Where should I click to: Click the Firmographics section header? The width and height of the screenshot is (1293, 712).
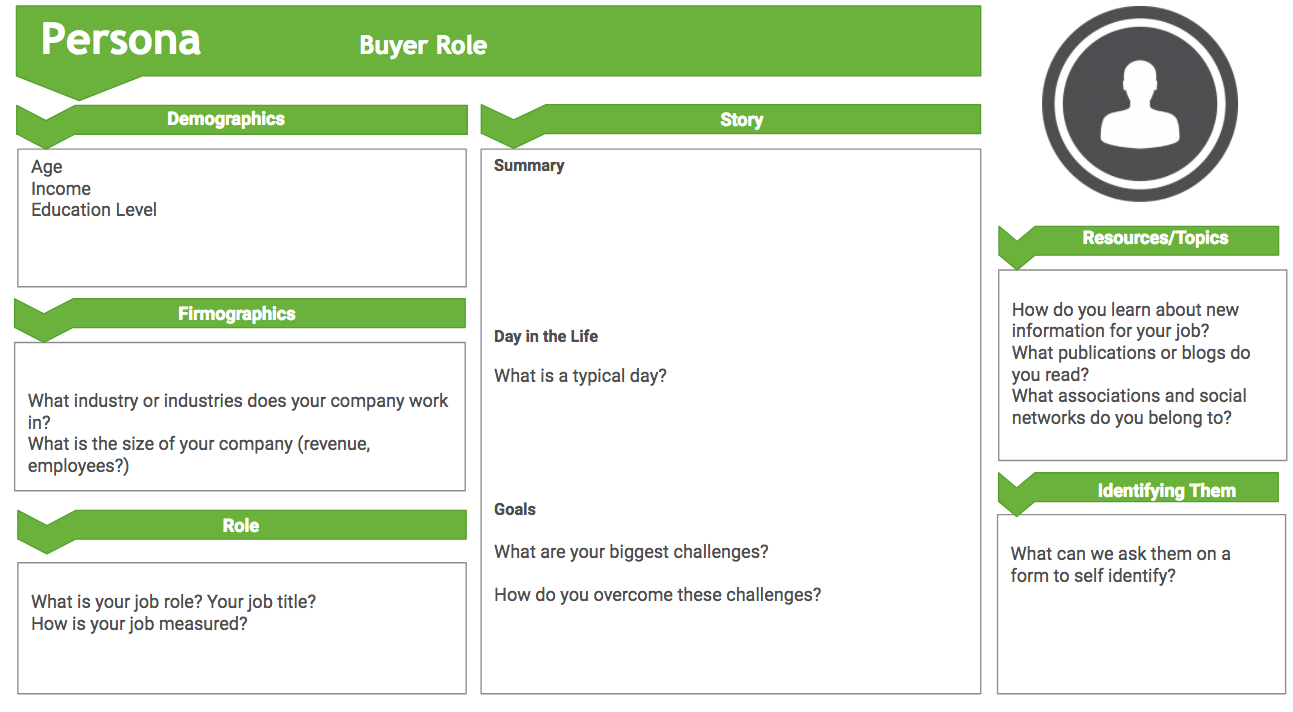(237, 314)
